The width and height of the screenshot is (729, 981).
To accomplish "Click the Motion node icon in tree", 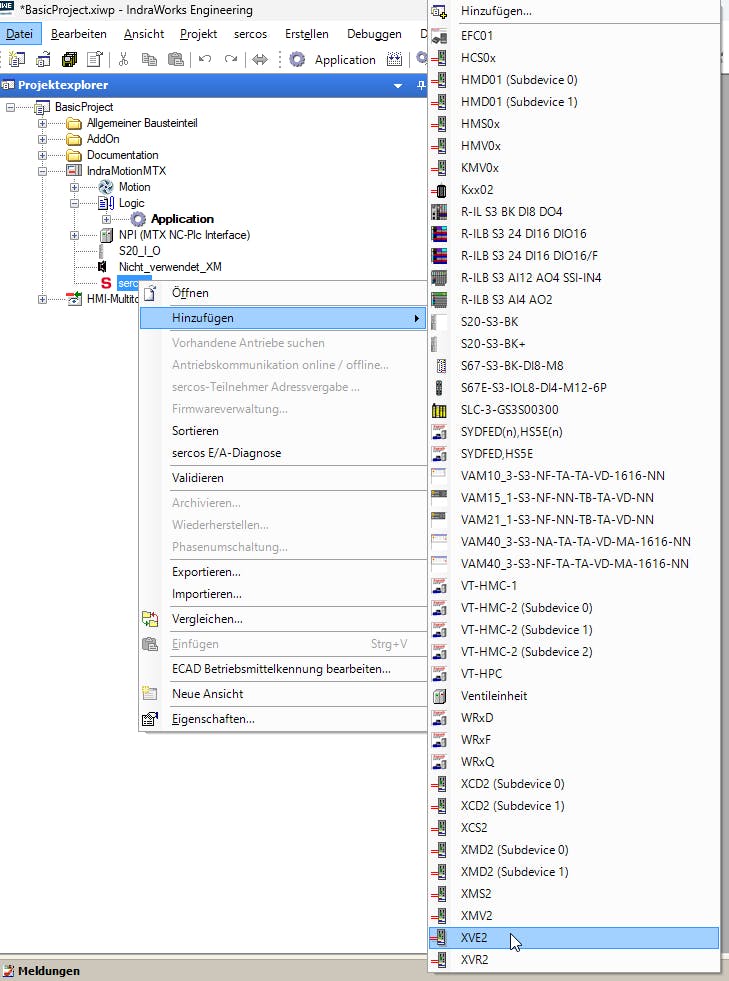I will point(106,187).
